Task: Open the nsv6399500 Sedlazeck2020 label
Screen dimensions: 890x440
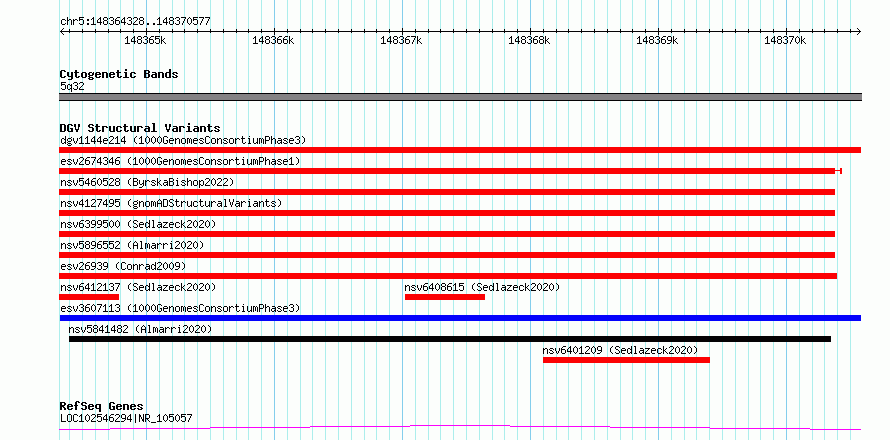Action: pos(138,224)
